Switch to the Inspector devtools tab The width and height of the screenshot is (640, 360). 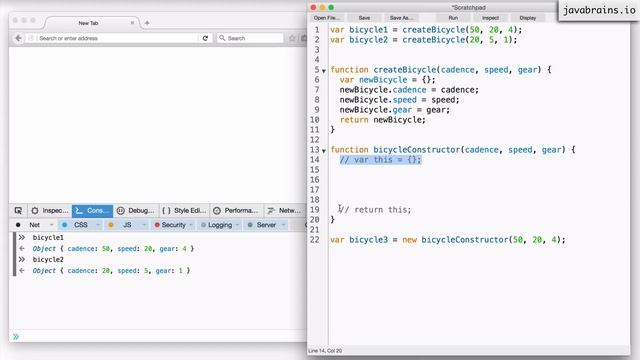tap(50, 211)
